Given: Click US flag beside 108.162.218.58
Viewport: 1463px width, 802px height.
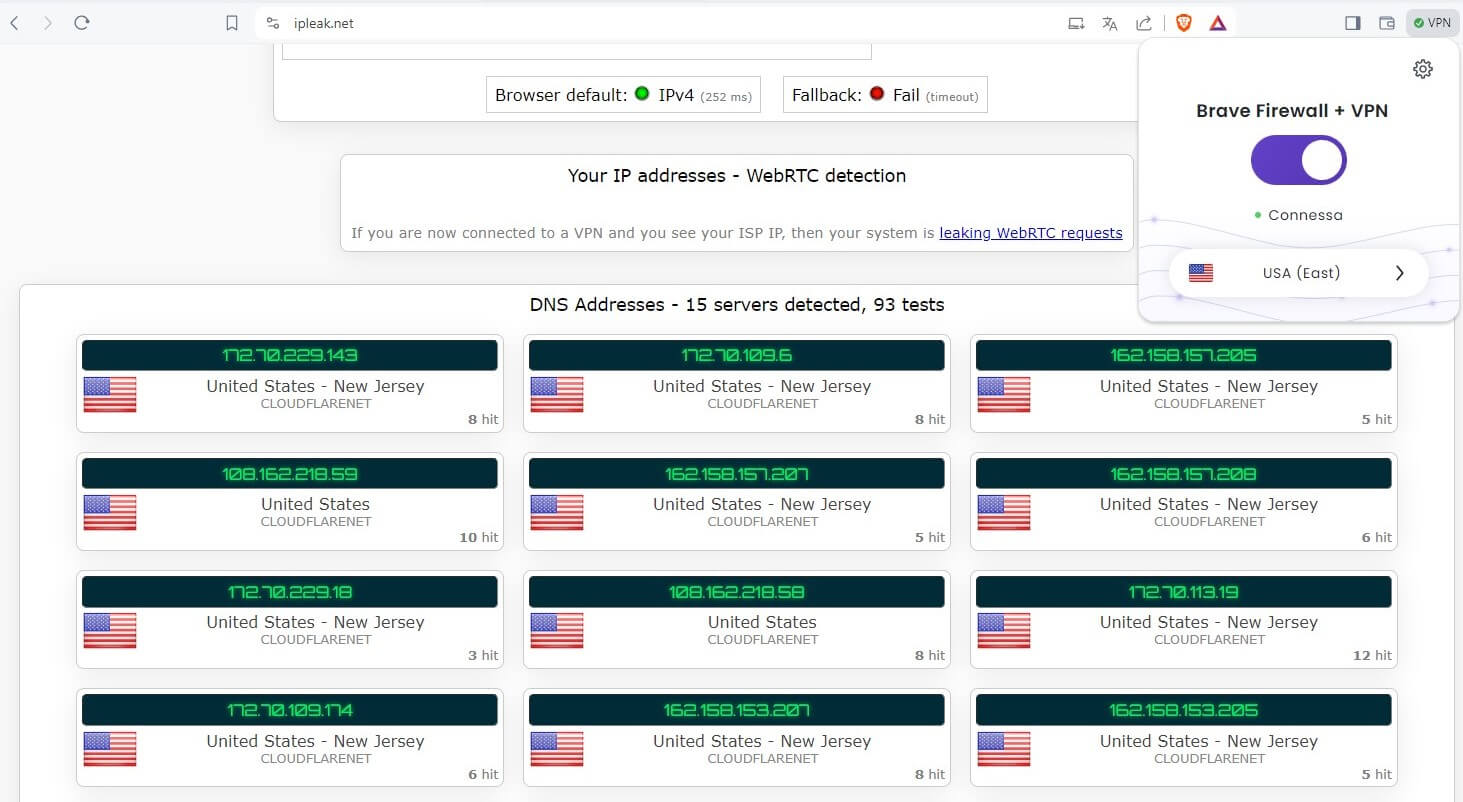Looking at the screenshot, I should click(557, 630).
